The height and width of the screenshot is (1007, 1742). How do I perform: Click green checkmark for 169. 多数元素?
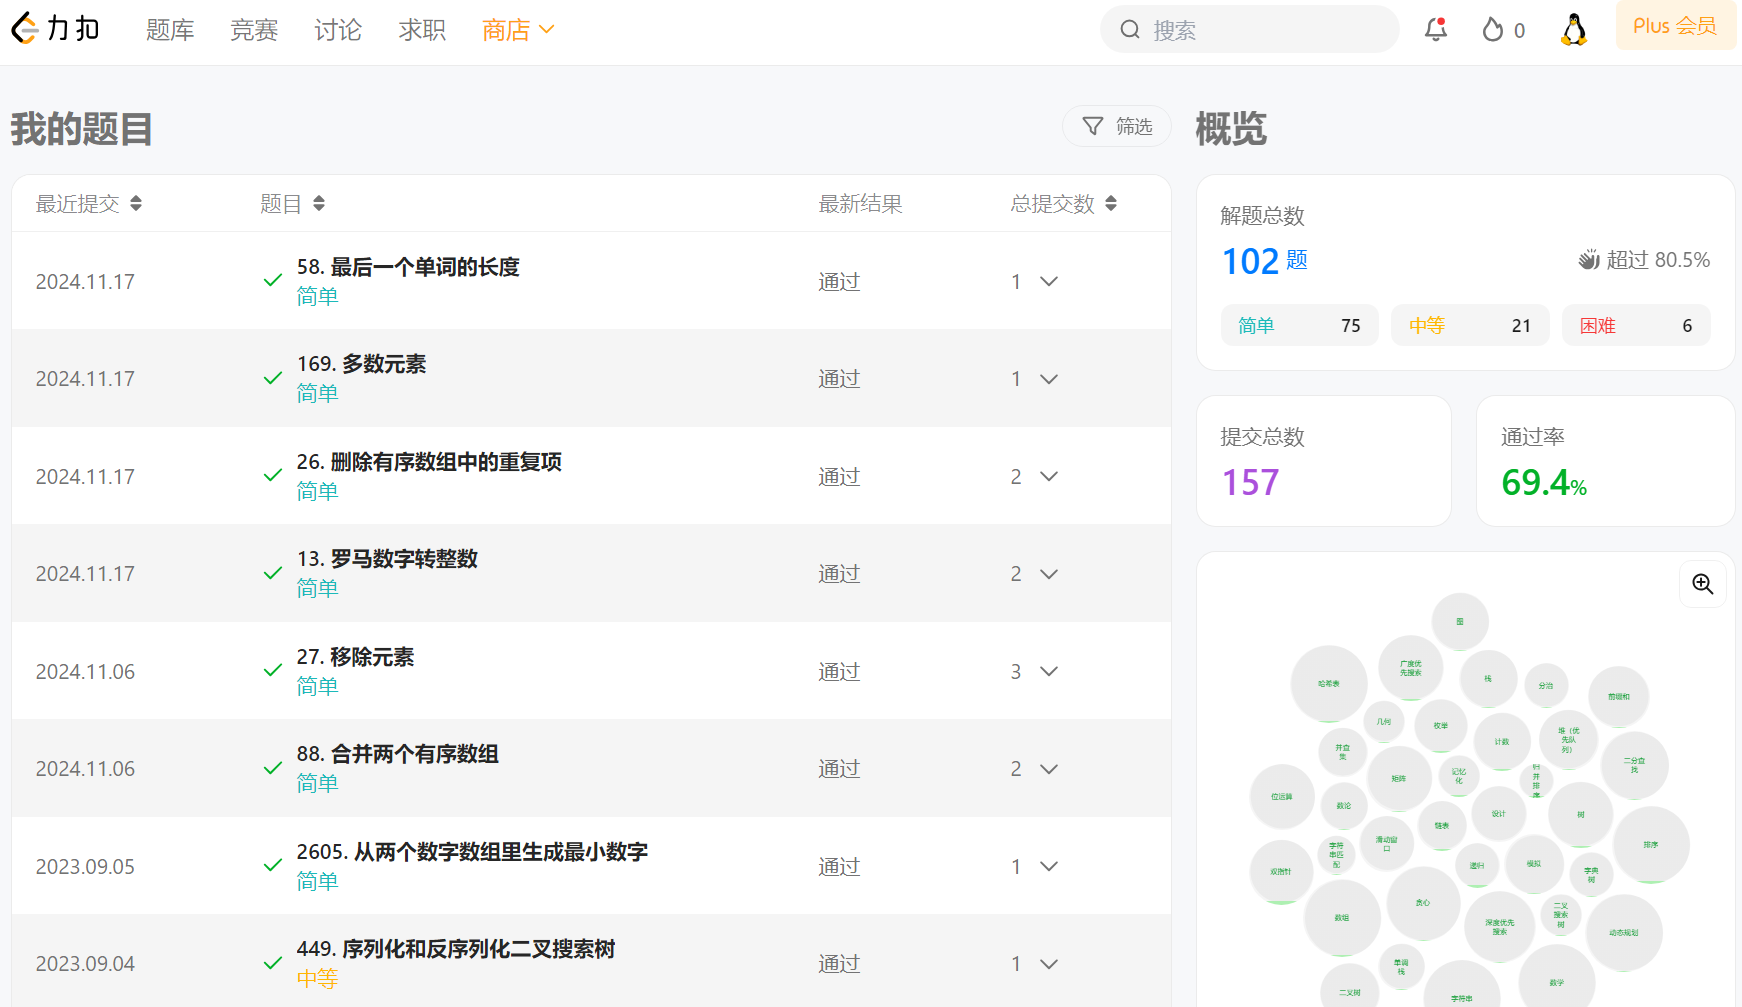point(272,378)
